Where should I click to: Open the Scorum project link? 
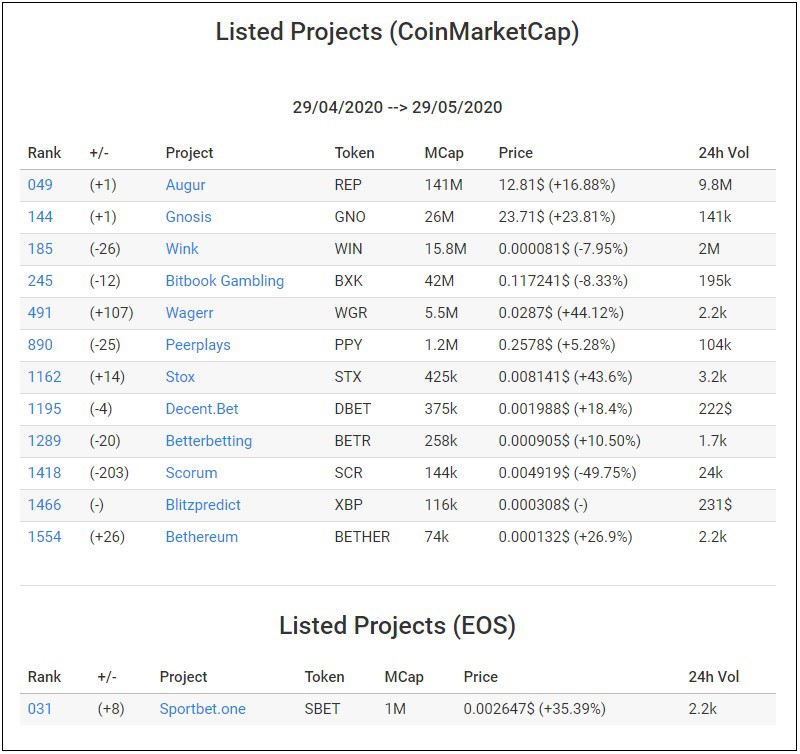(191, 473)
